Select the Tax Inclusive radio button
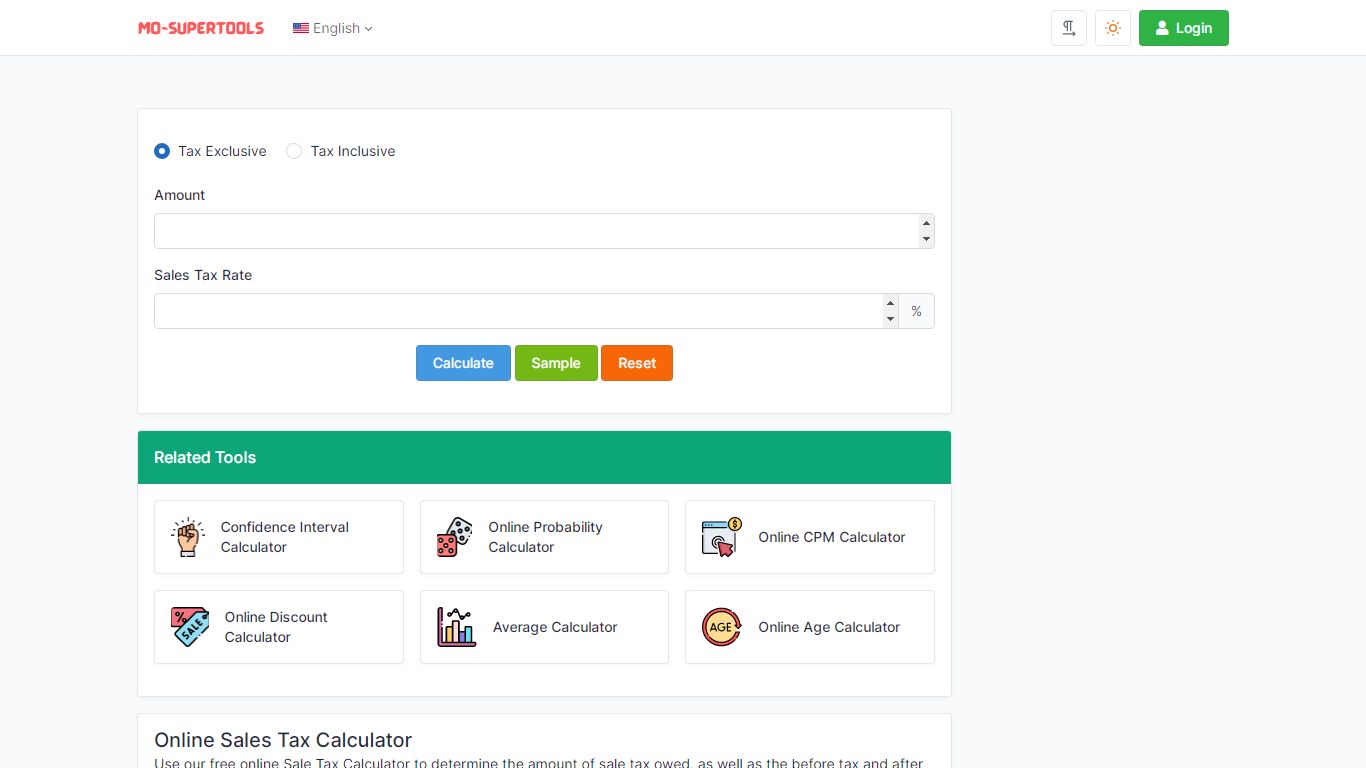 294,151
